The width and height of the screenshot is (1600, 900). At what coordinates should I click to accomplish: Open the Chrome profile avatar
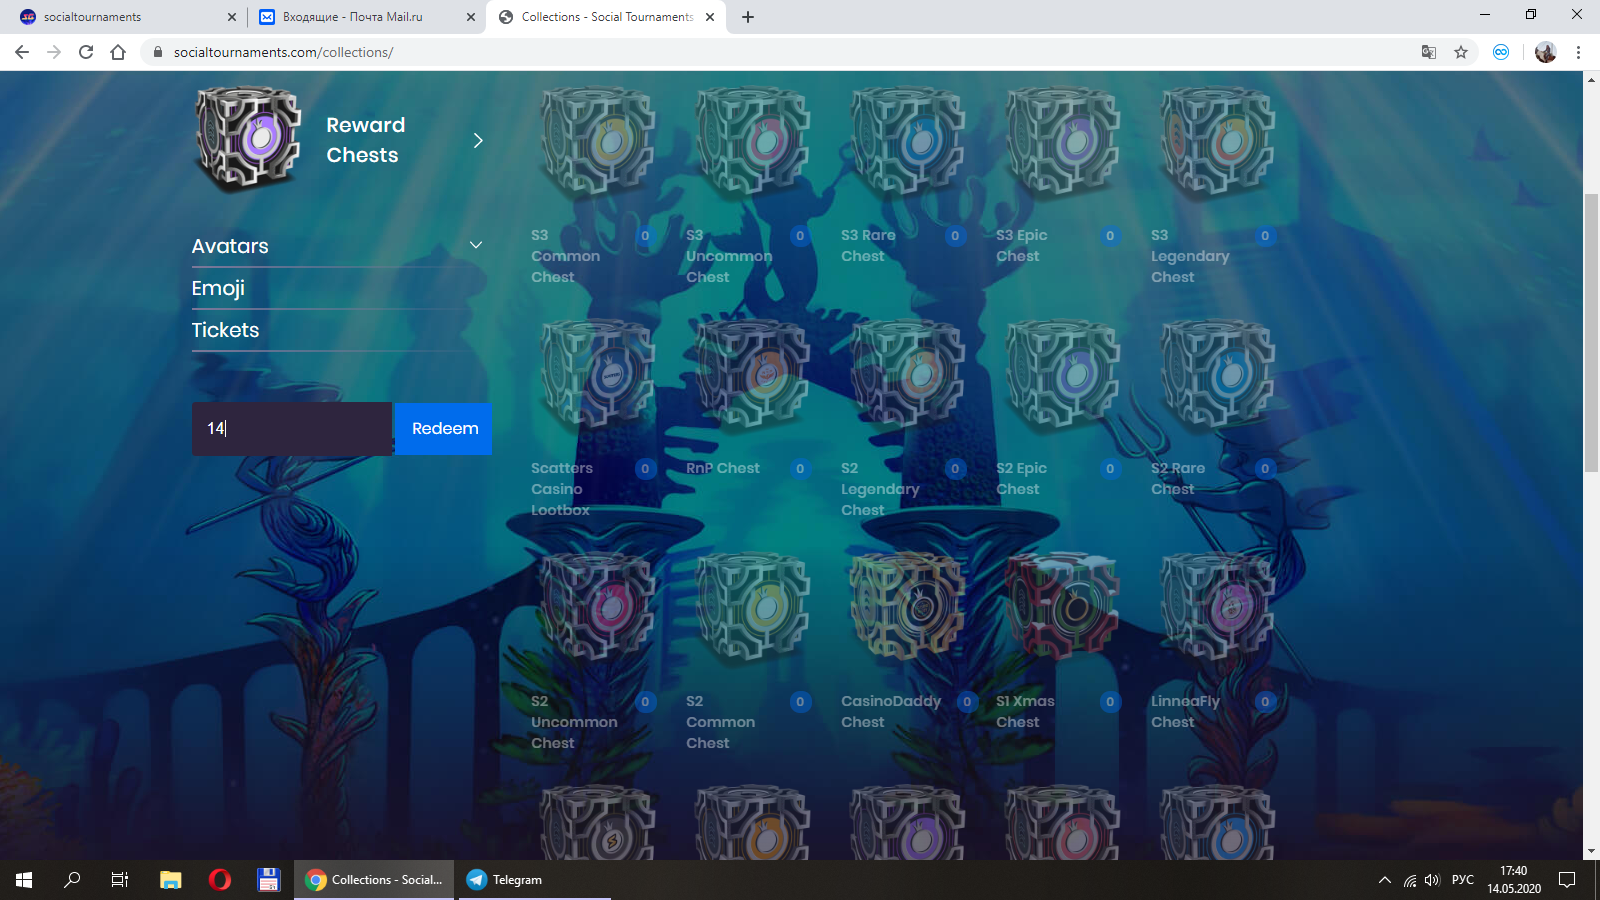click(1545, 52)
